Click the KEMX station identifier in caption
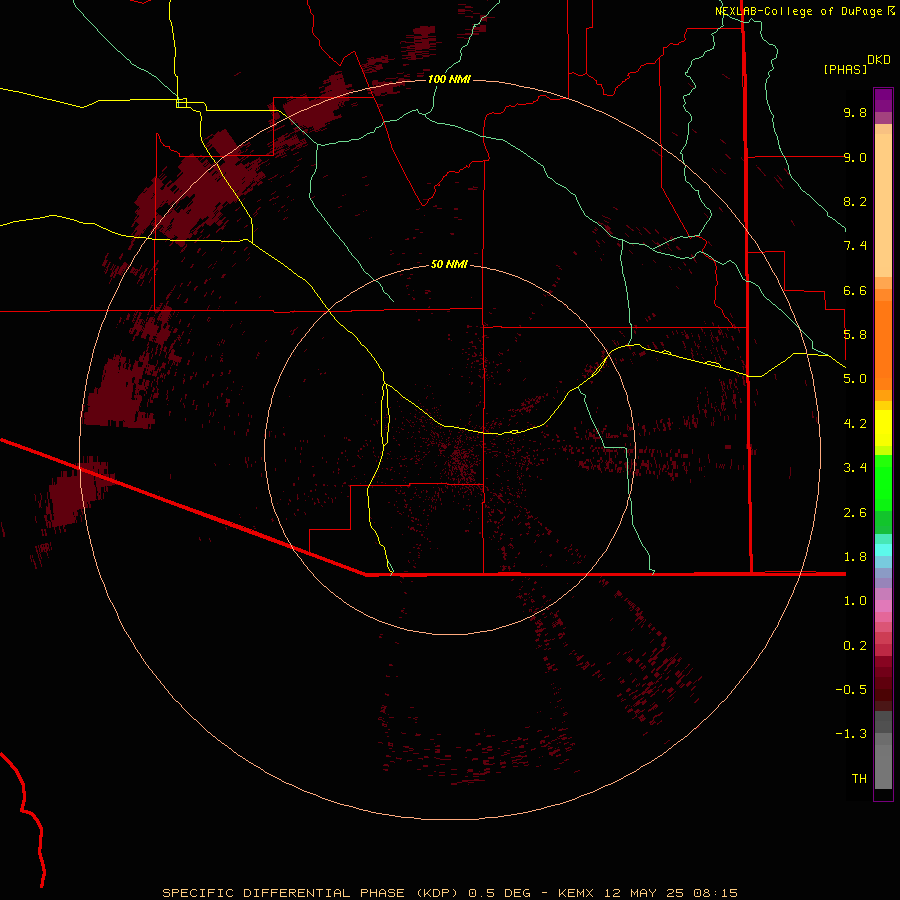The height and width of the screenshot is (900, 900). tap(577, 893)
